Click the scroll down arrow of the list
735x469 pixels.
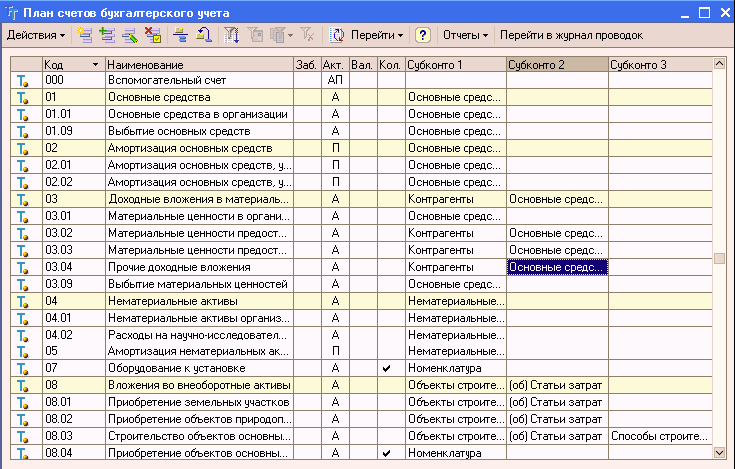pos(719,452)
